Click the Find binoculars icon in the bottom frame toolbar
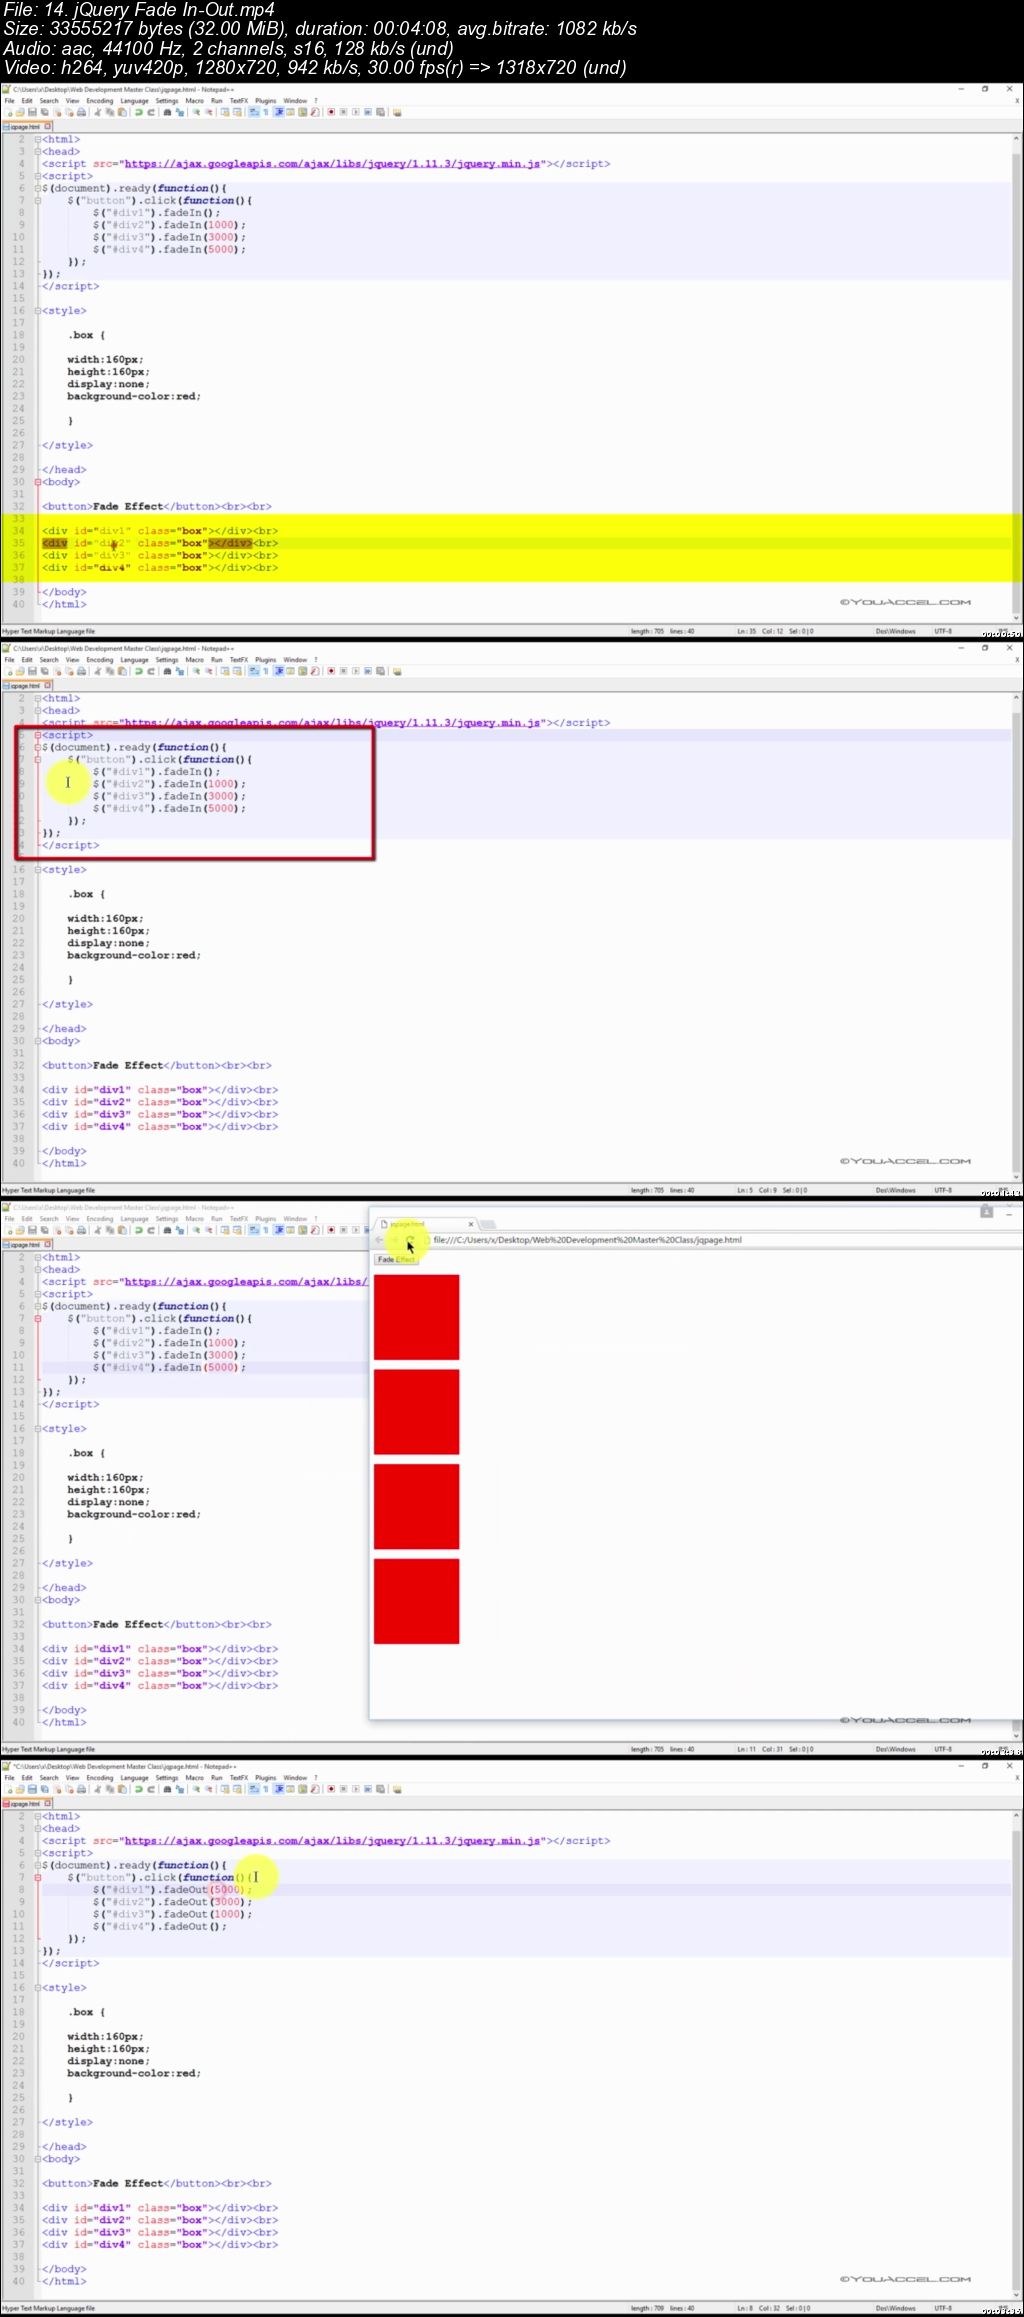This screenshot has height=2317, width=1024. (167, 1789)
